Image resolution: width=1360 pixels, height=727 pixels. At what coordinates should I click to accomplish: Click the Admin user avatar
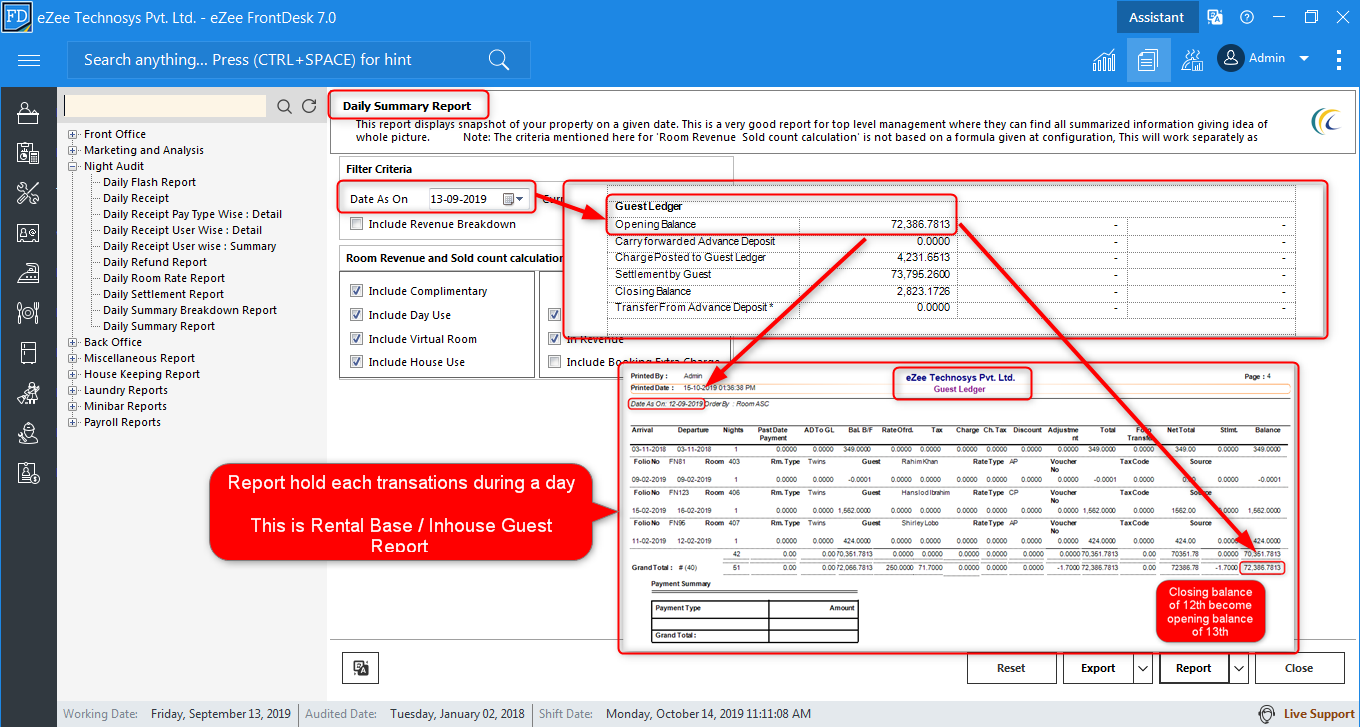1230,59
